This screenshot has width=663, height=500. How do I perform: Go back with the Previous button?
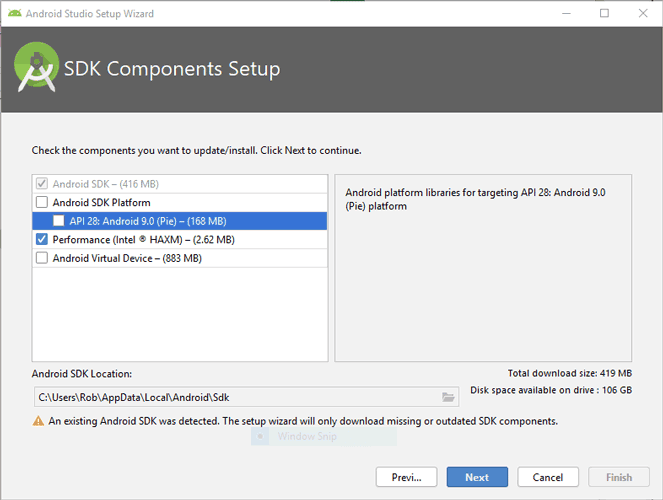tap(406, 477)
